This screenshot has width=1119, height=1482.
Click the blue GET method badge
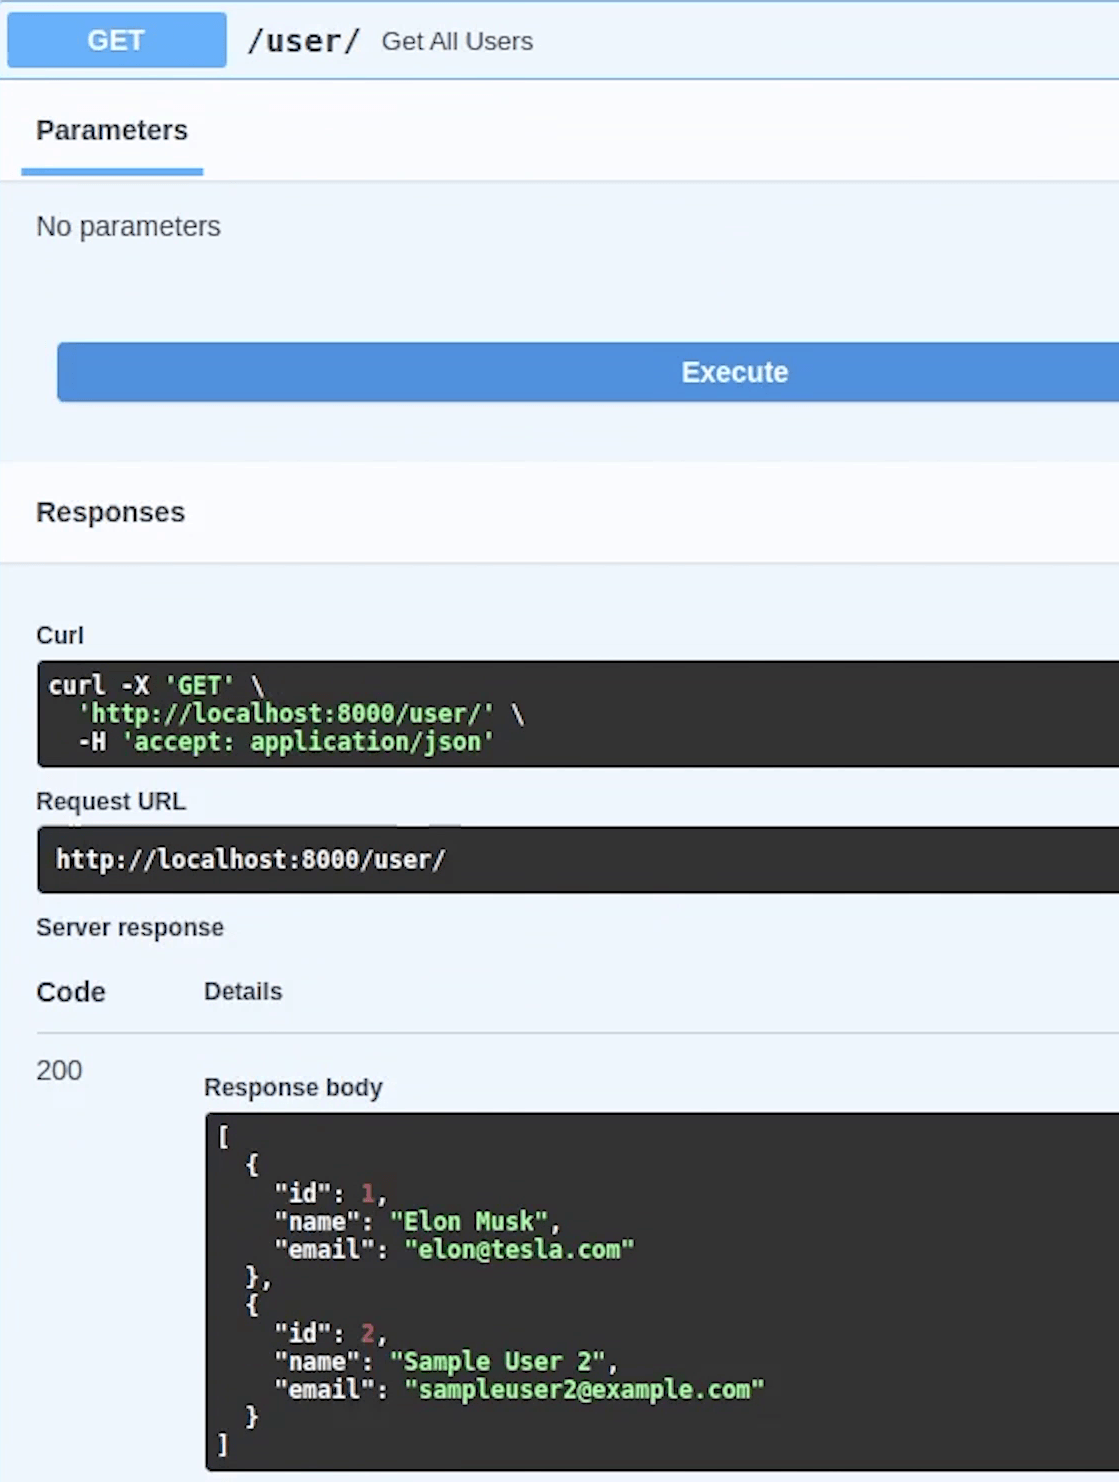point(116,41)
